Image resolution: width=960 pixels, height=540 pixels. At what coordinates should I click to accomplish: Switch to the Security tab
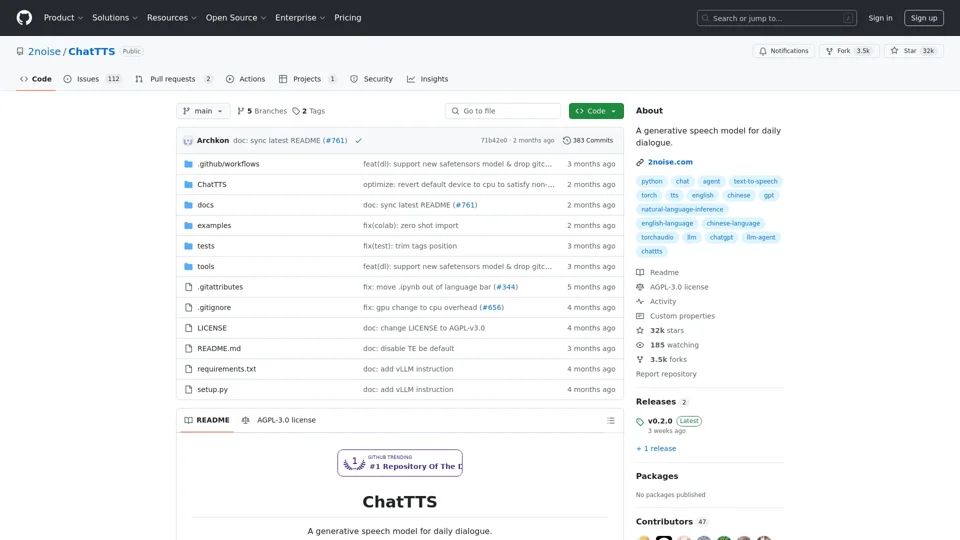371,79
